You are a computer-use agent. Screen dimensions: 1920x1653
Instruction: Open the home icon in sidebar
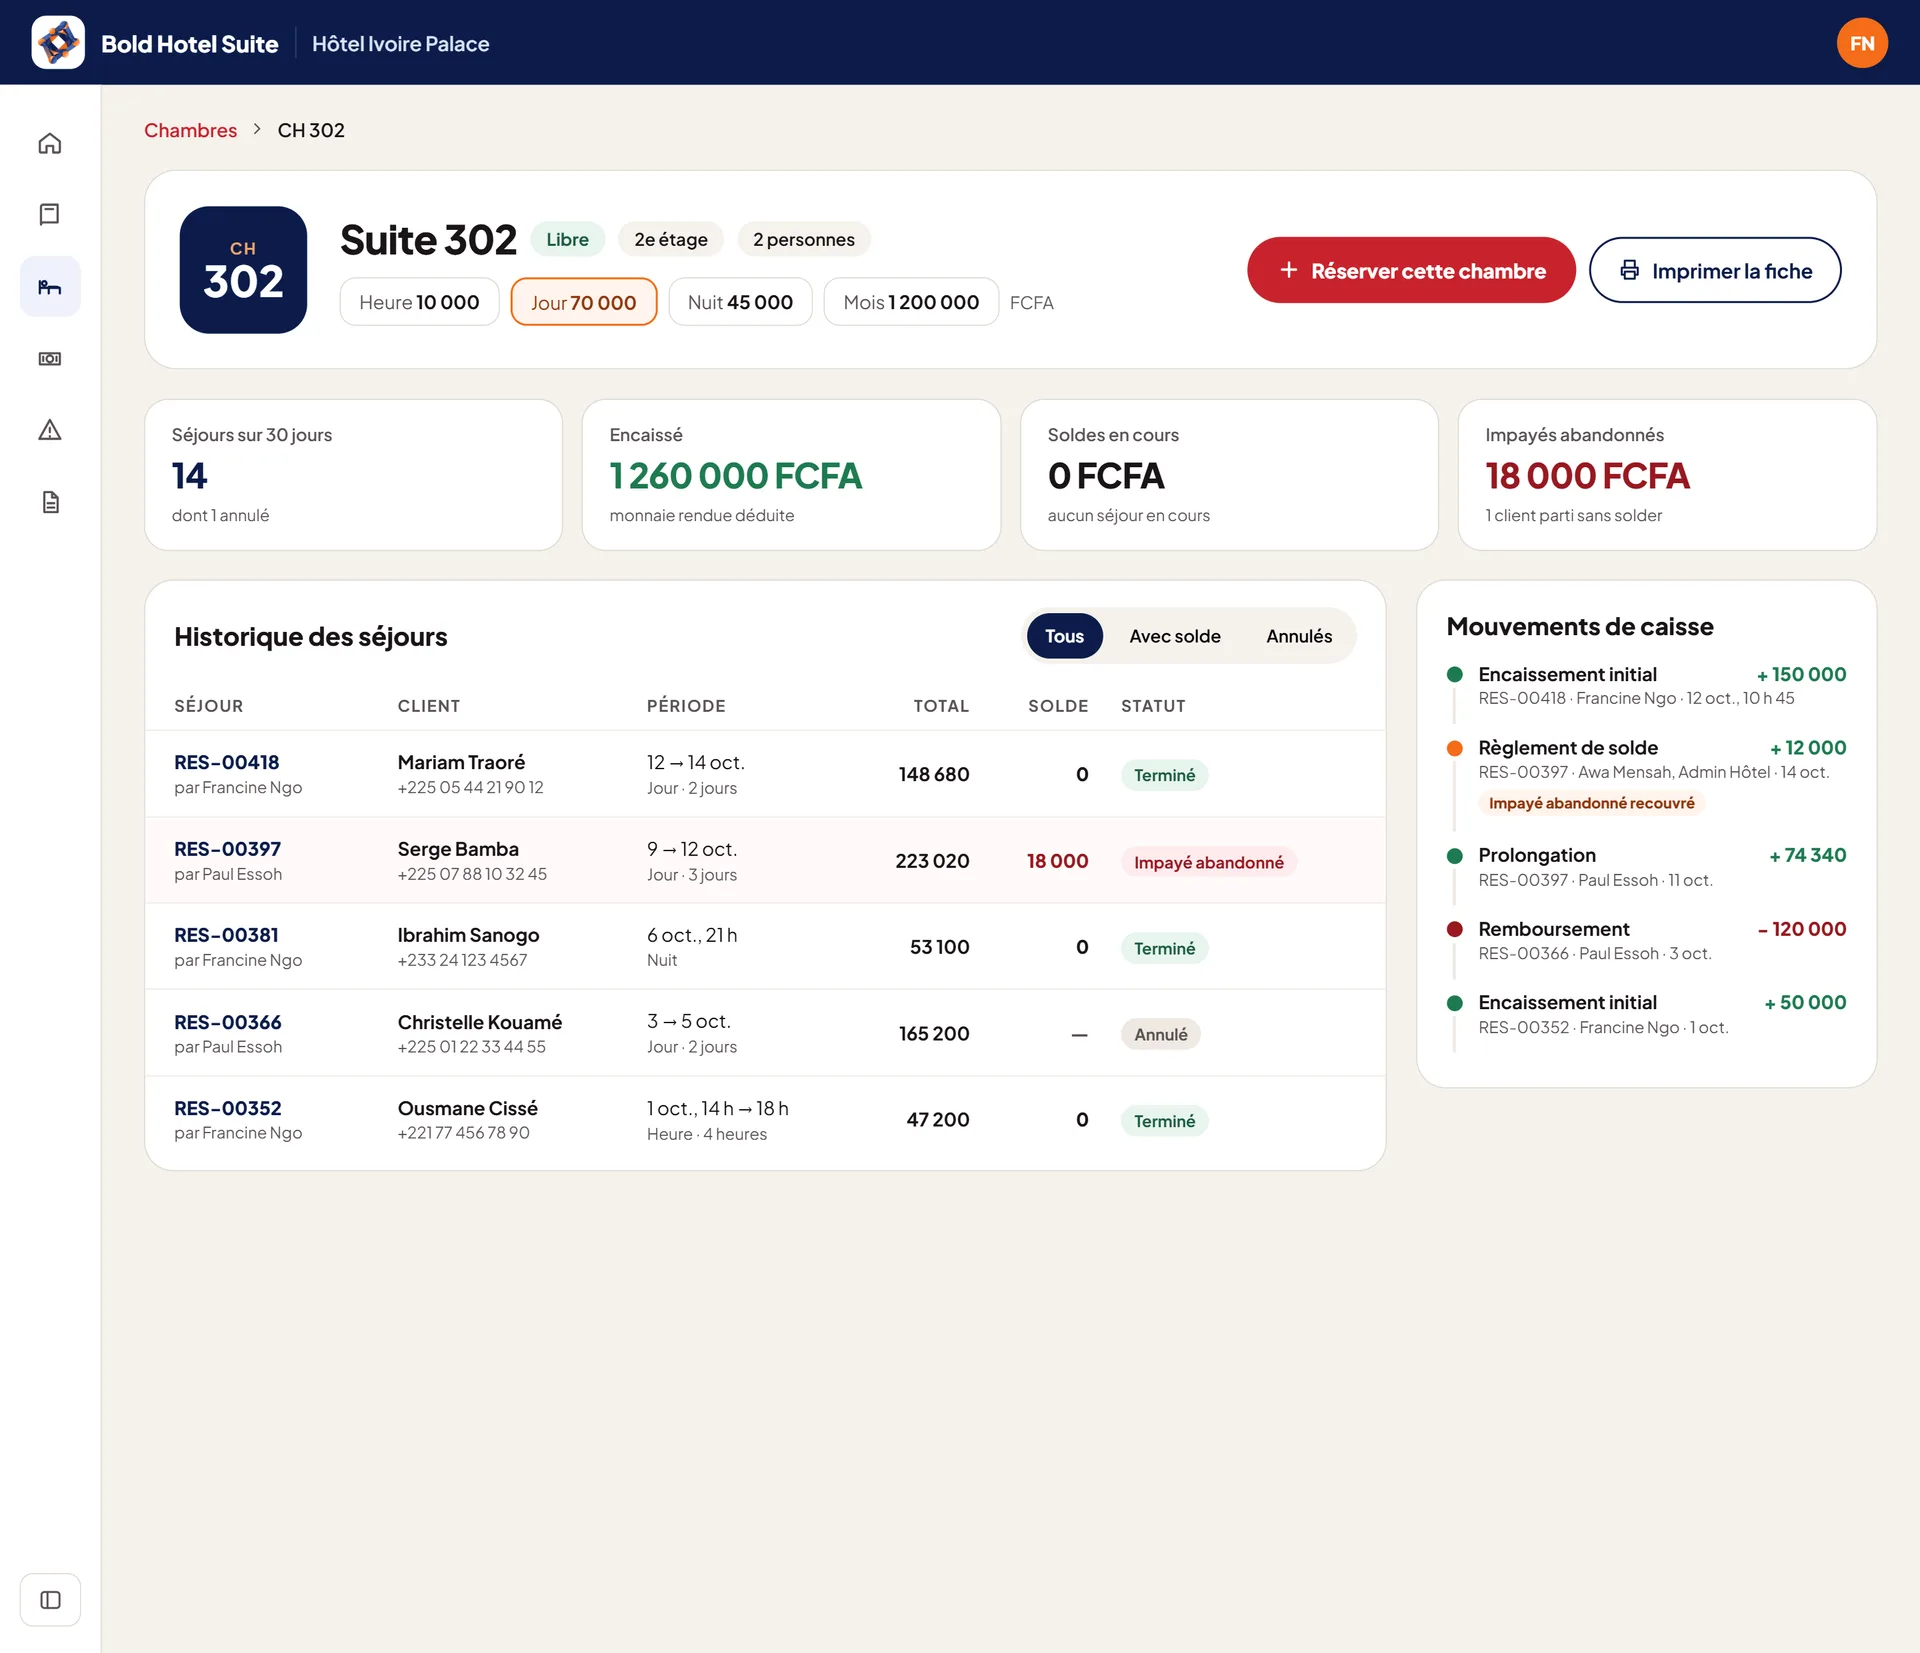coord(50,143)
